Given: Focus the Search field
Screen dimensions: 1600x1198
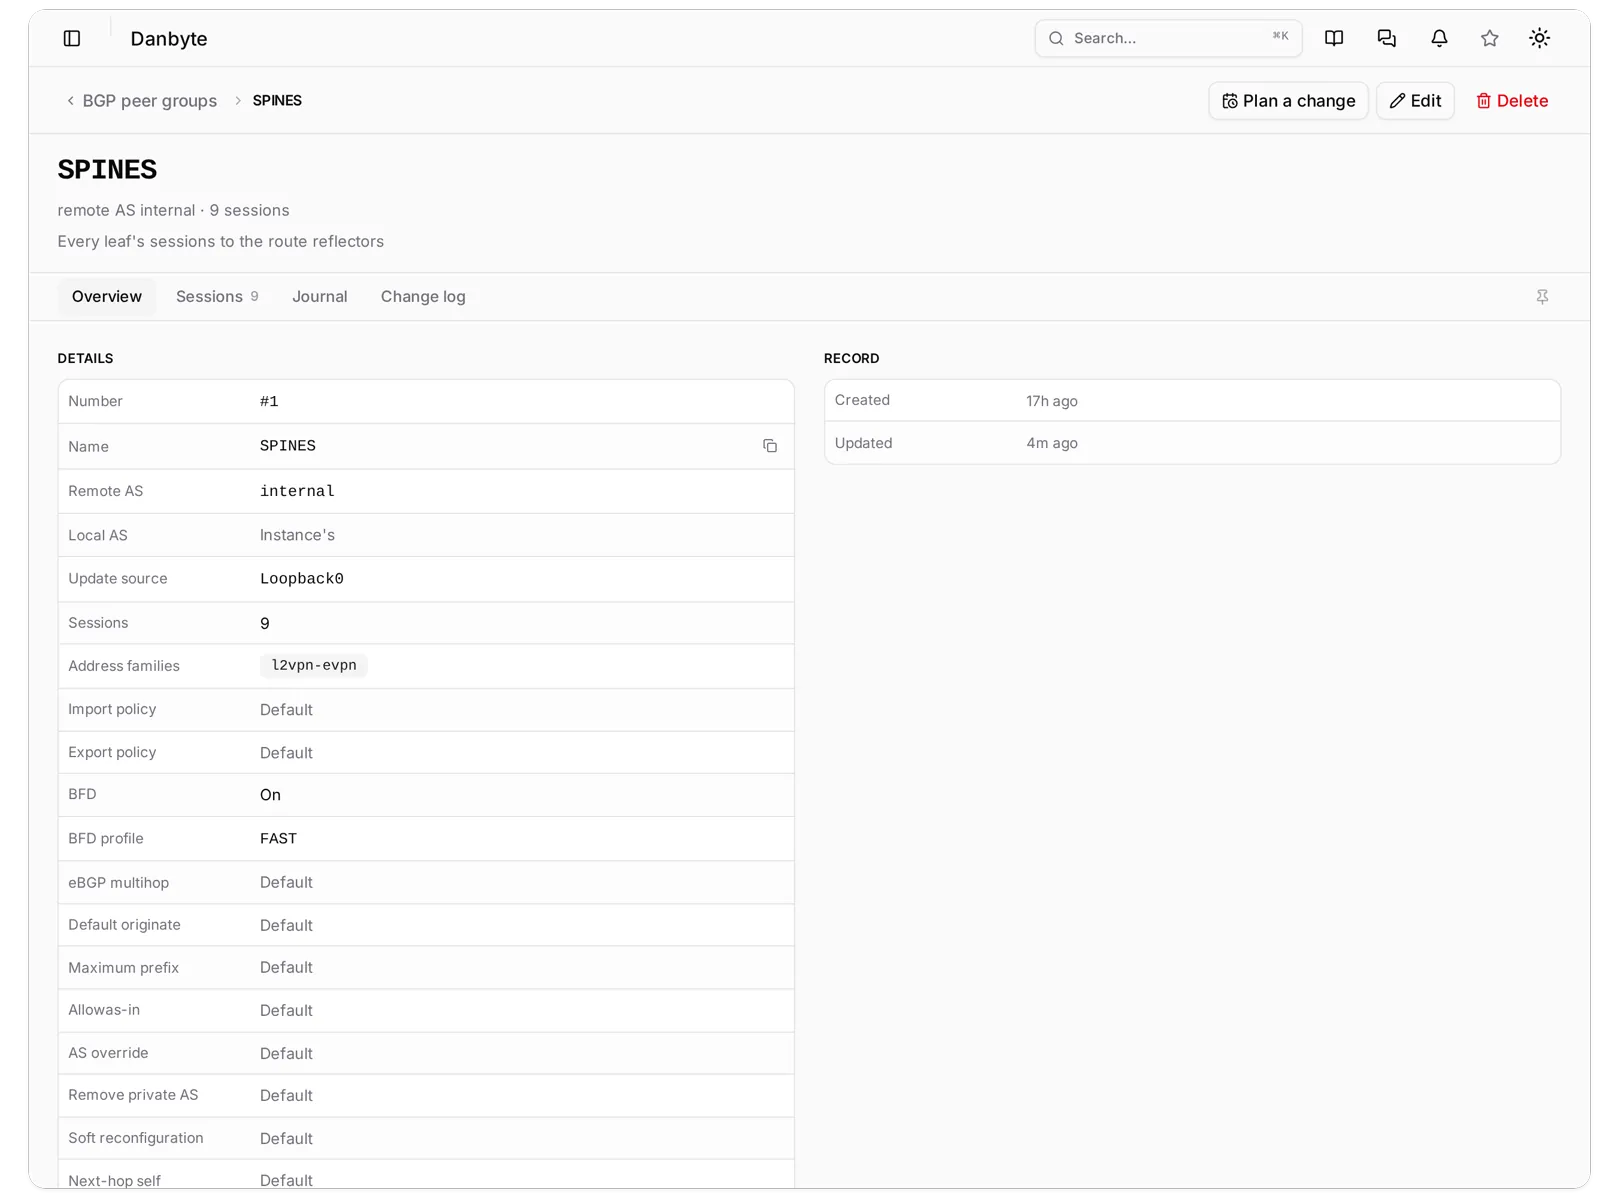Looking at the screenshot, I should [x=1168, y=38].
